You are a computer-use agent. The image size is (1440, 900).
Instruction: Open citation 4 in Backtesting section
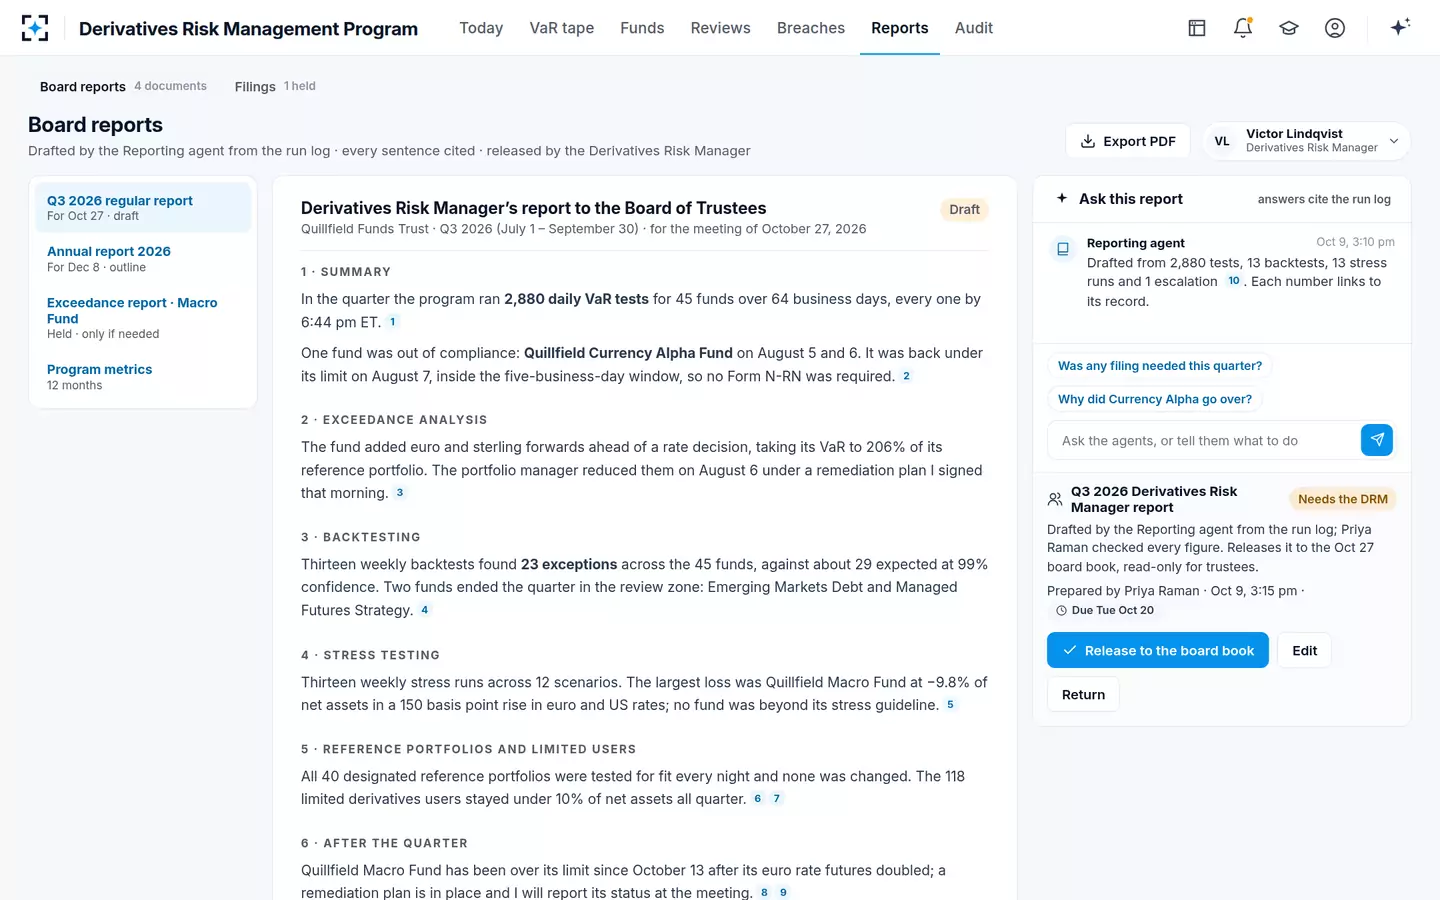tap(425, 610)
